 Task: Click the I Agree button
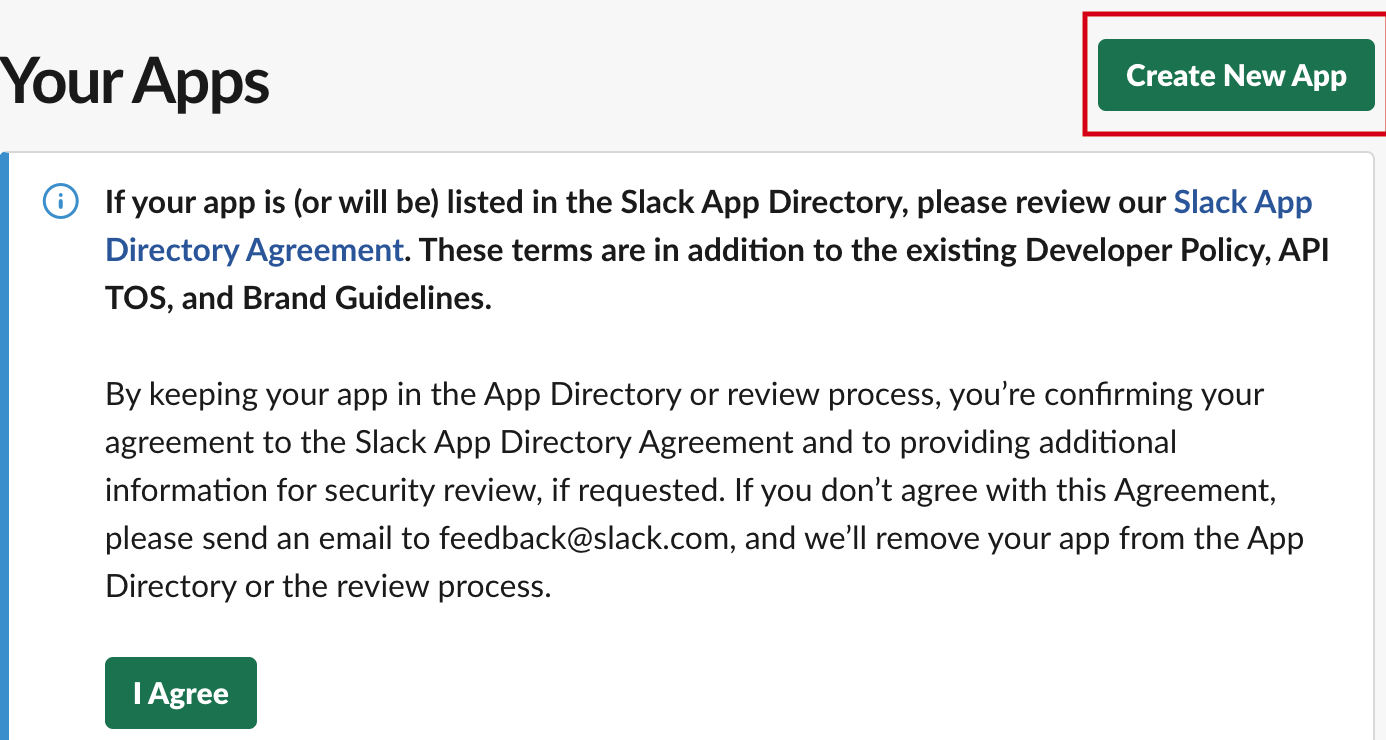(x=181, y=693)
